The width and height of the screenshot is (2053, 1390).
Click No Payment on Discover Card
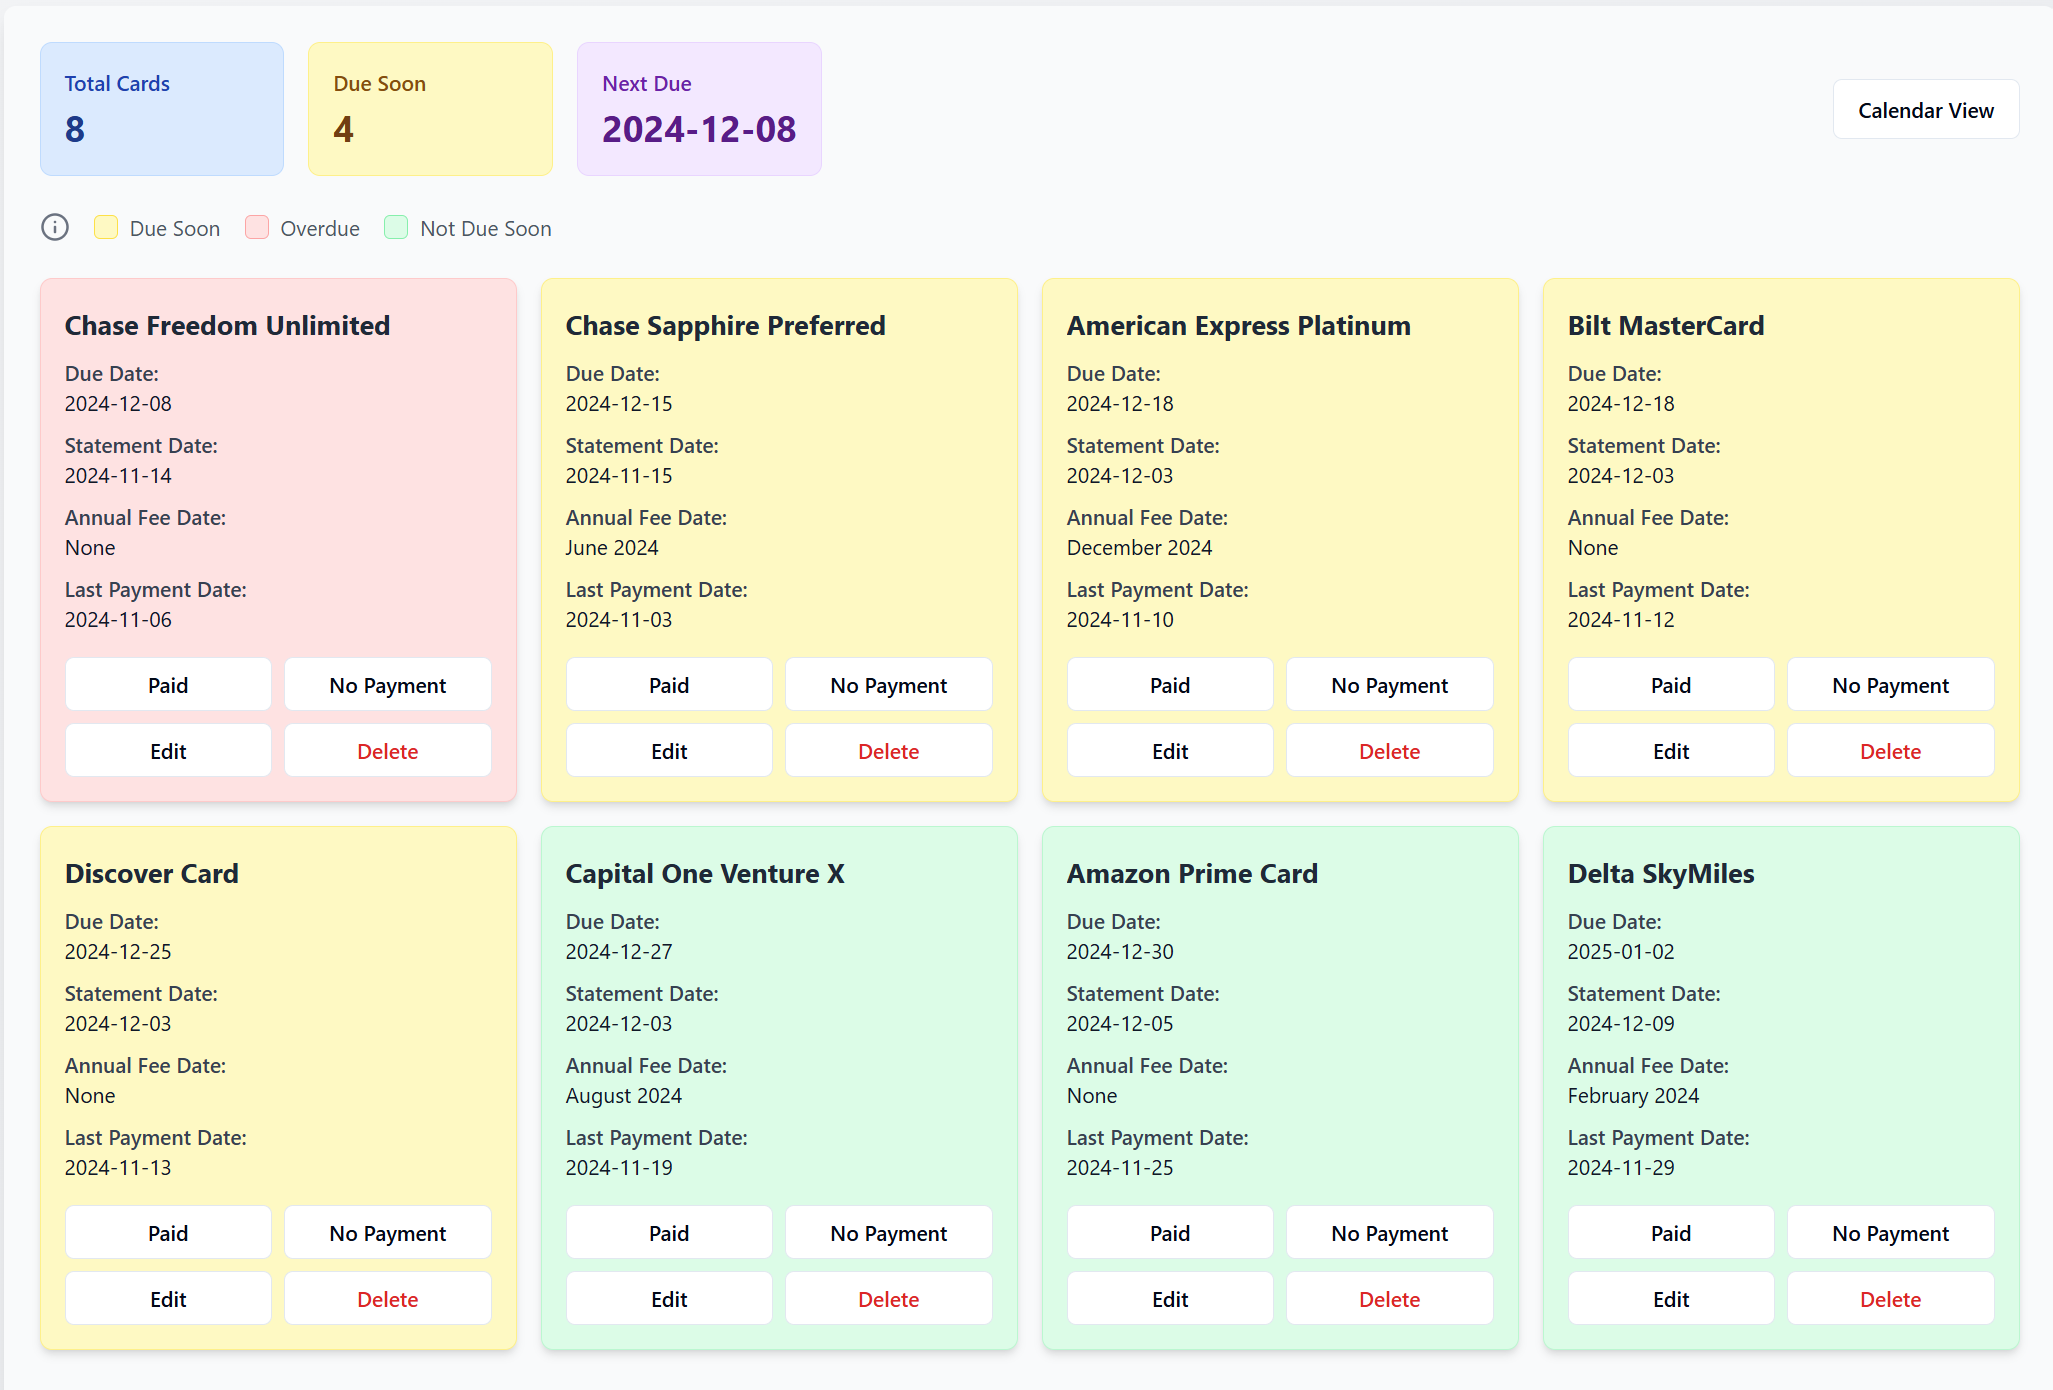pyautogui.click(x=388, y=1233)
